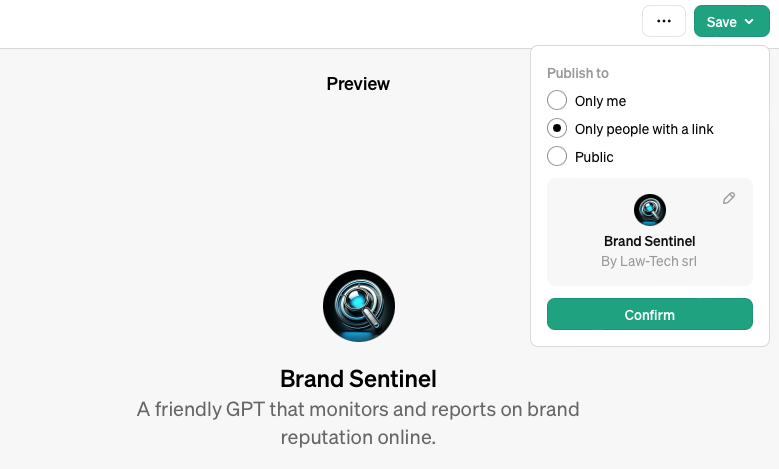Click the Preview heading
The width and height of the screenshot is (779, 469).
pyautogui.click(x=358, y=84)
